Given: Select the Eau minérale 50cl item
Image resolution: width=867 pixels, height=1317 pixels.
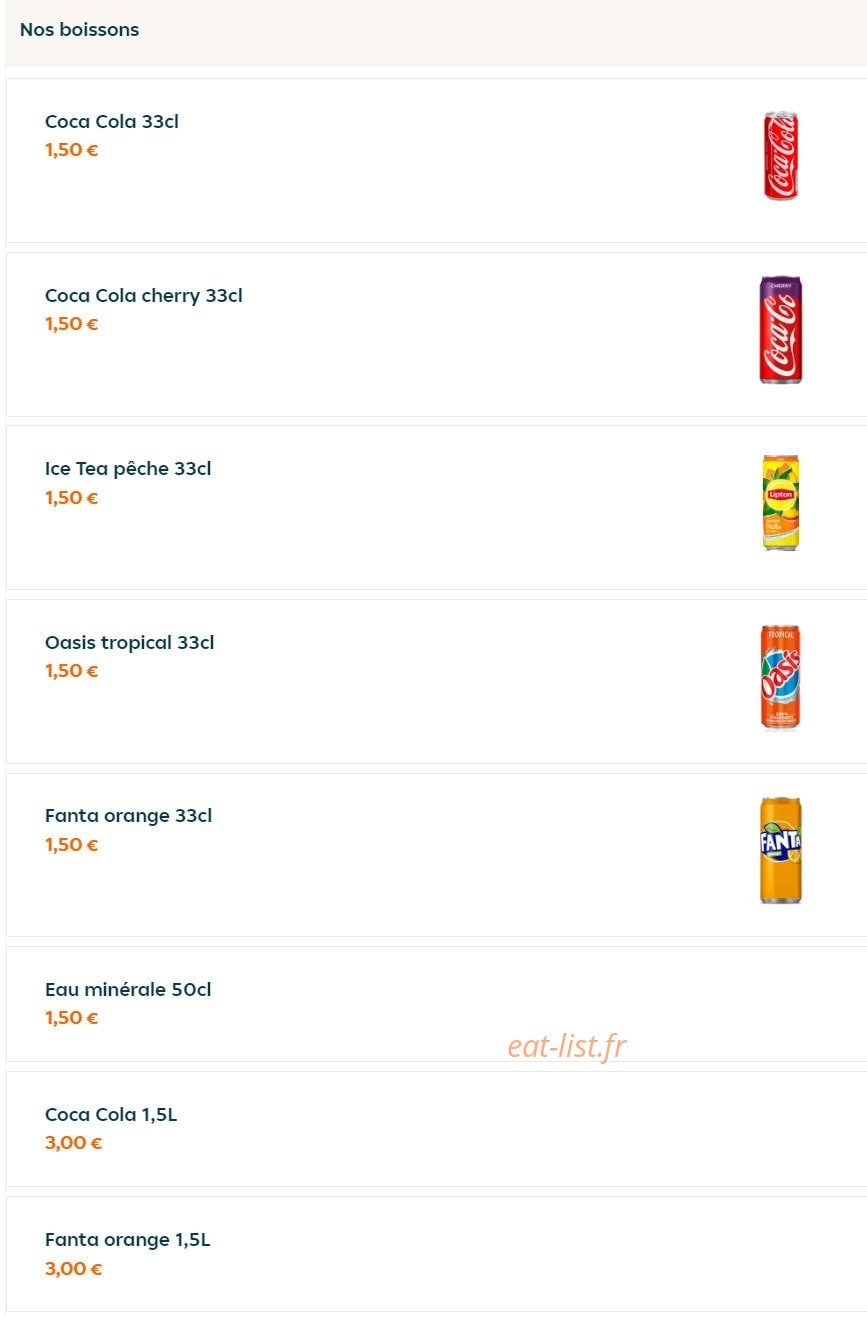Looking at the screenshot, I should [x=437, y=1004].
